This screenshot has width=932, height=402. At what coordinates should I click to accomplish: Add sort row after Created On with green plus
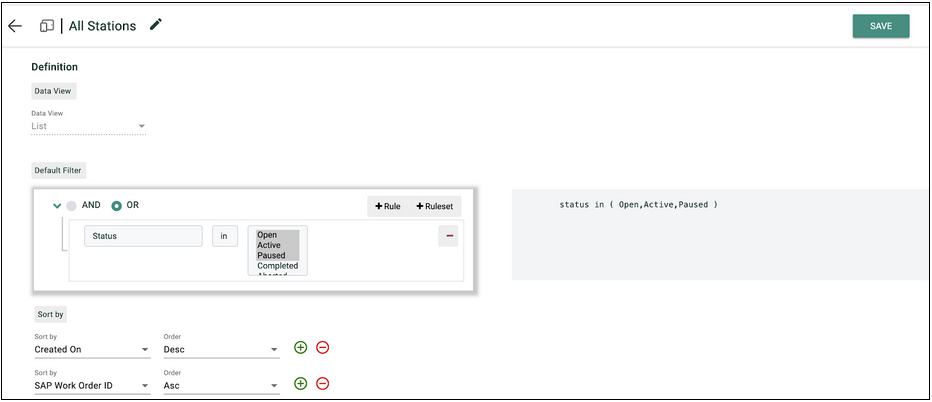301,348
